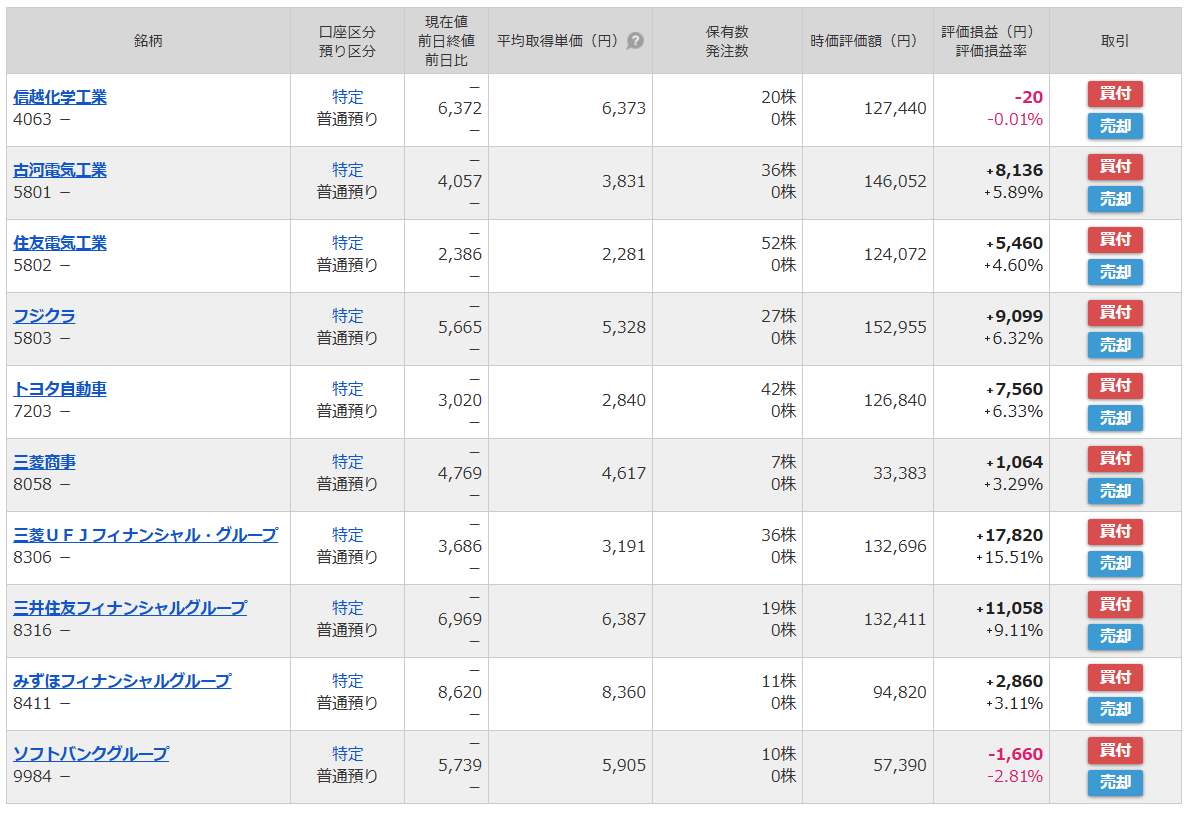Click the valuation amount 33,383
The height and width of the screenshot is (814, 1185).
pos(899,473)
